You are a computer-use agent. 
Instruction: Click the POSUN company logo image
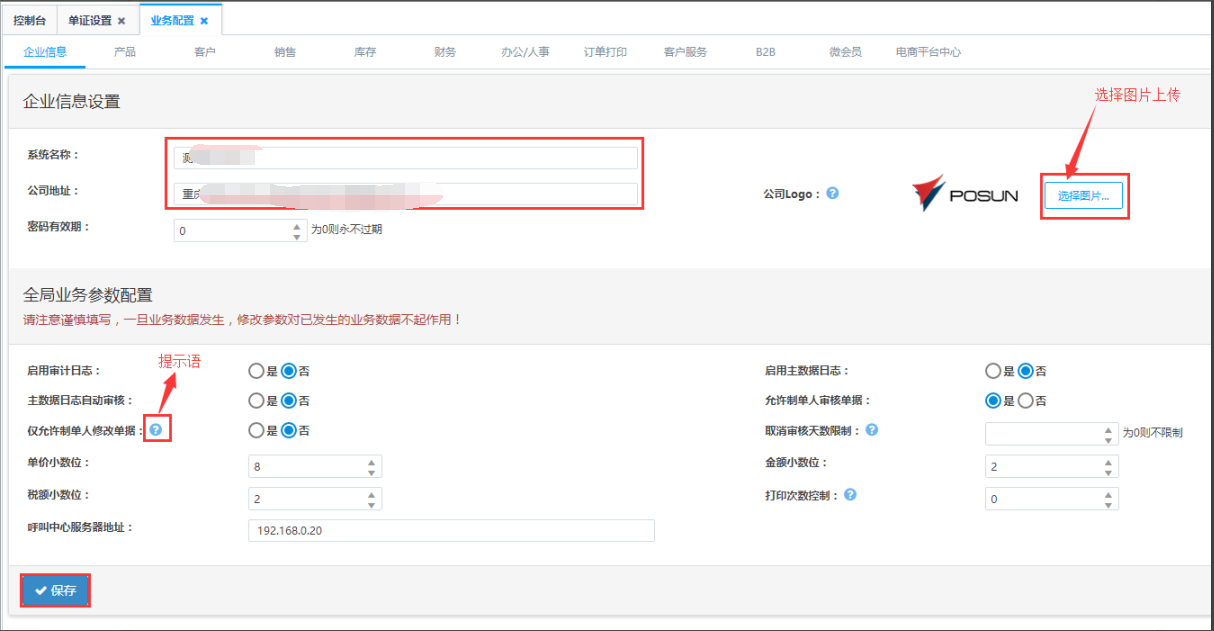(x=965, y=195)
